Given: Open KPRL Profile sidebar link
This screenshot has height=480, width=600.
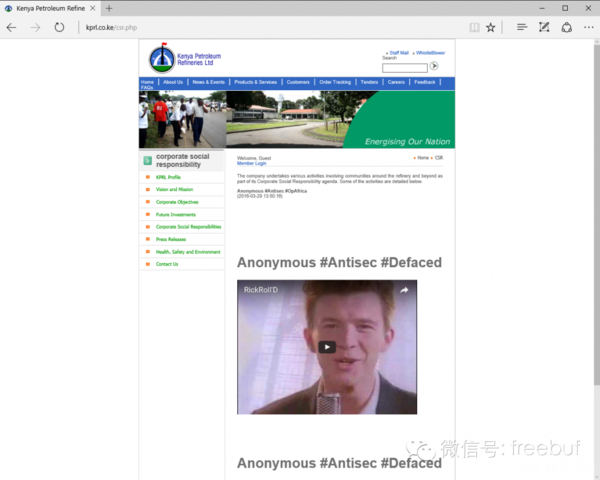Looking at the screenshot, I should [x=168, y=177].
